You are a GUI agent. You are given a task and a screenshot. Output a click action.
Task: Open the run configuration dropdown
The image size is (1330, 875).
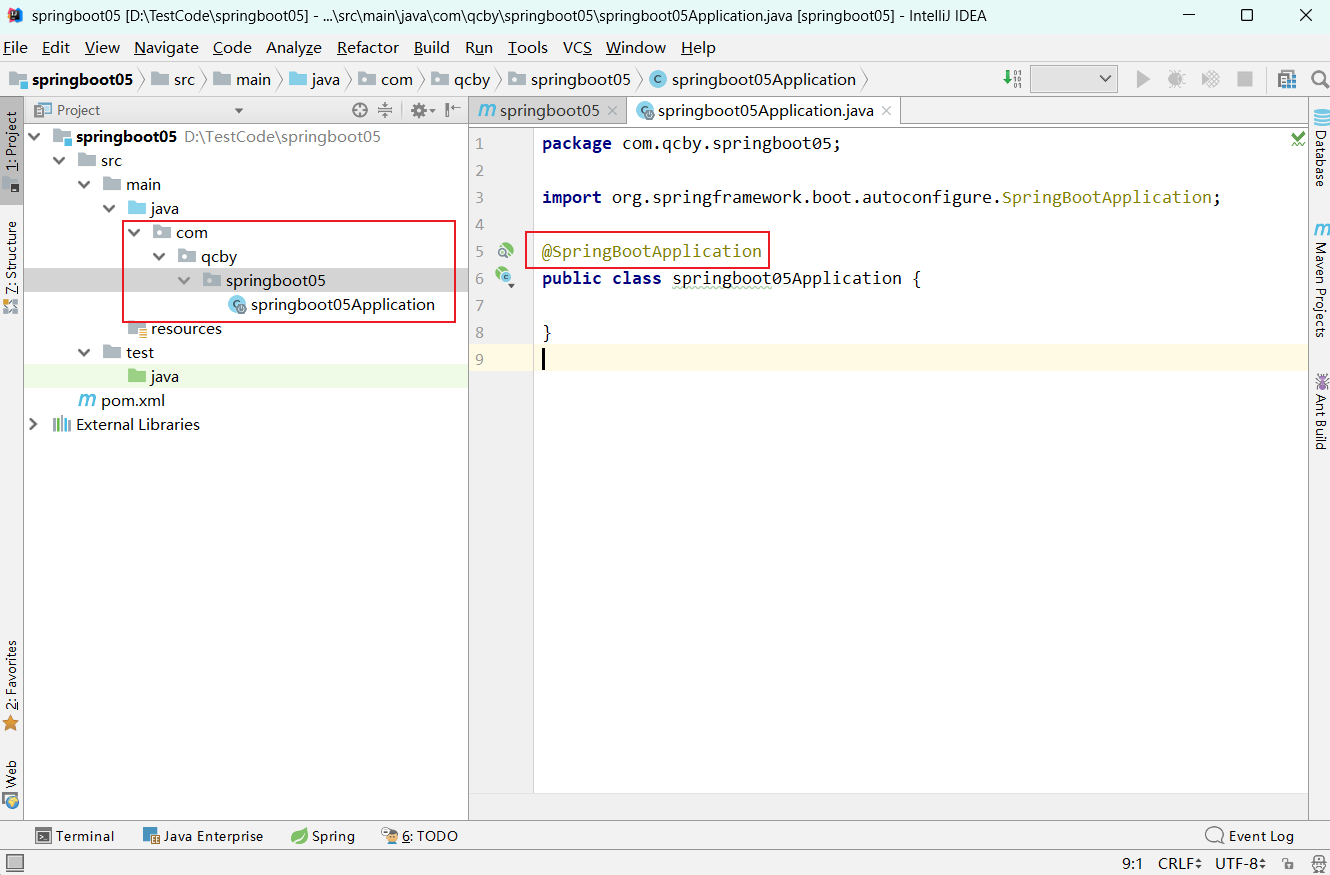pyautogui.click(x=1073, y=79)
